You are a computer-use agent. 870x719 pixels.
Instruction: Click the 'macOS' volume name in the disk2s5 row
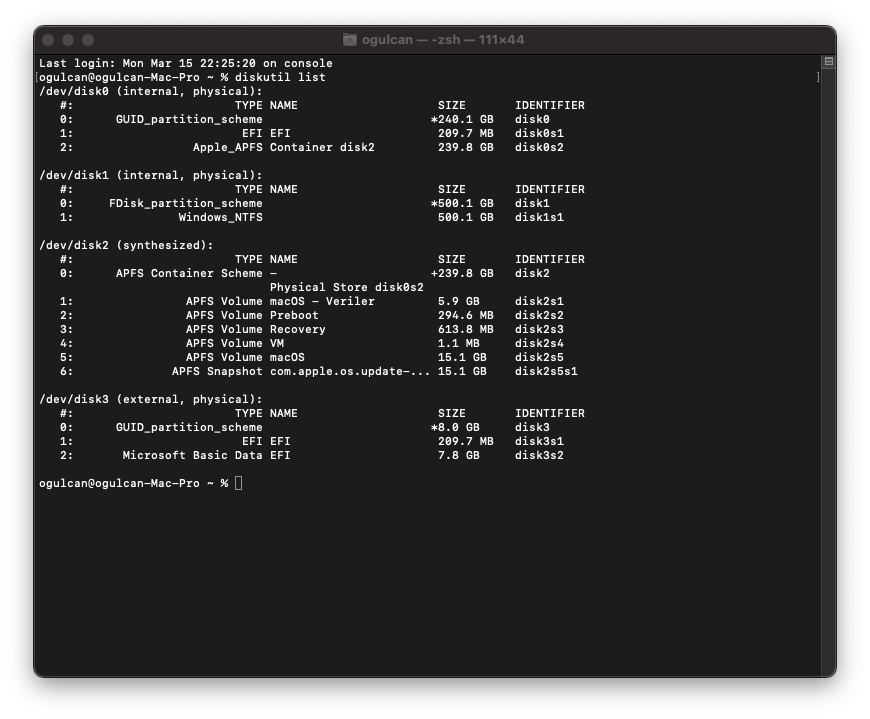tap(287, 357)
